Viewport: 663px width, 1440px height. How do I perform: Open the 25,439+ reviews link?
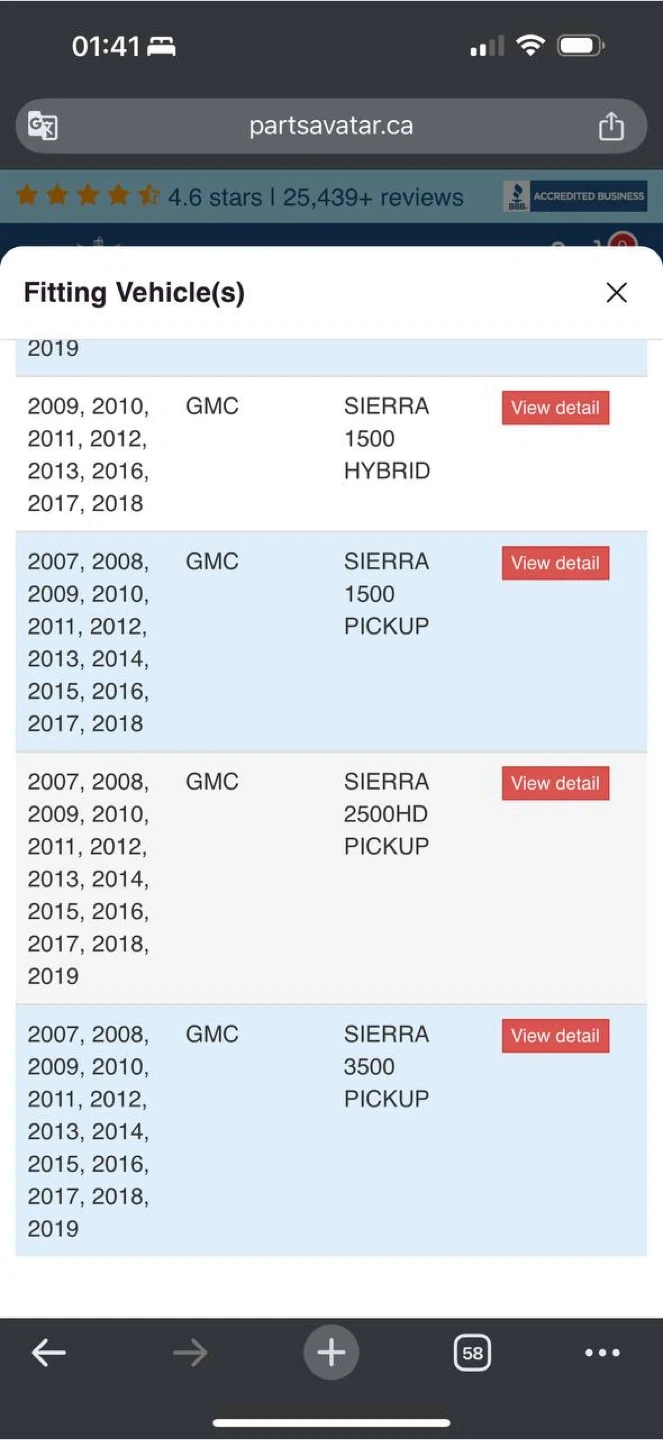(x=373, y=197)
